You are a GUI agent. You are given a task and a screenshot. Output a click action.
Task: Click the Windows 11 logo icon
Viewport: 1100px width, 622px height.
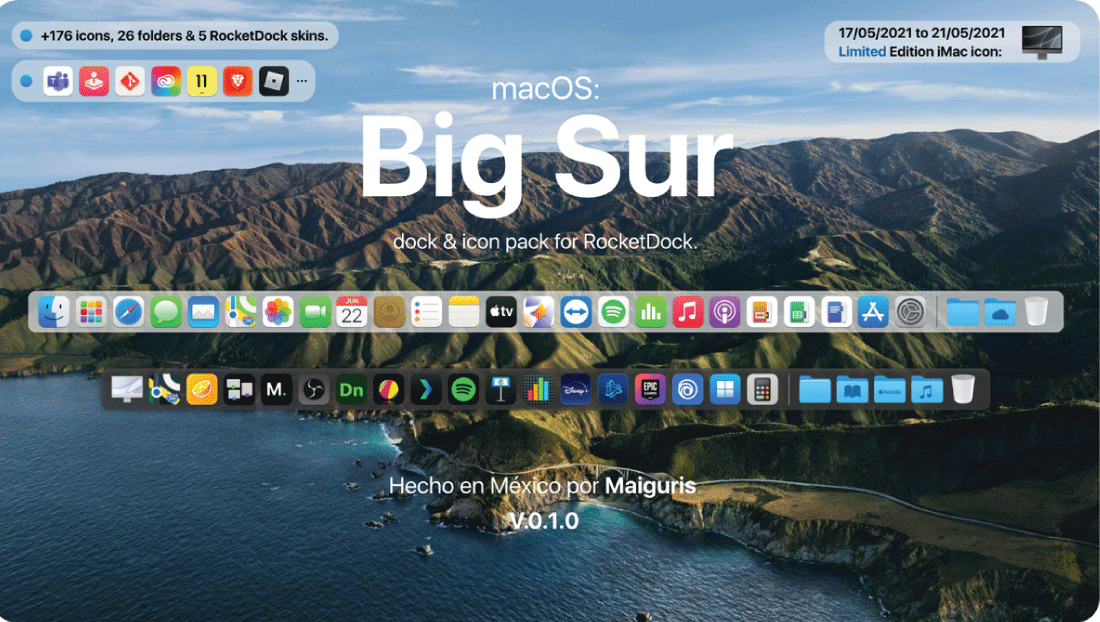pos(725,389)
